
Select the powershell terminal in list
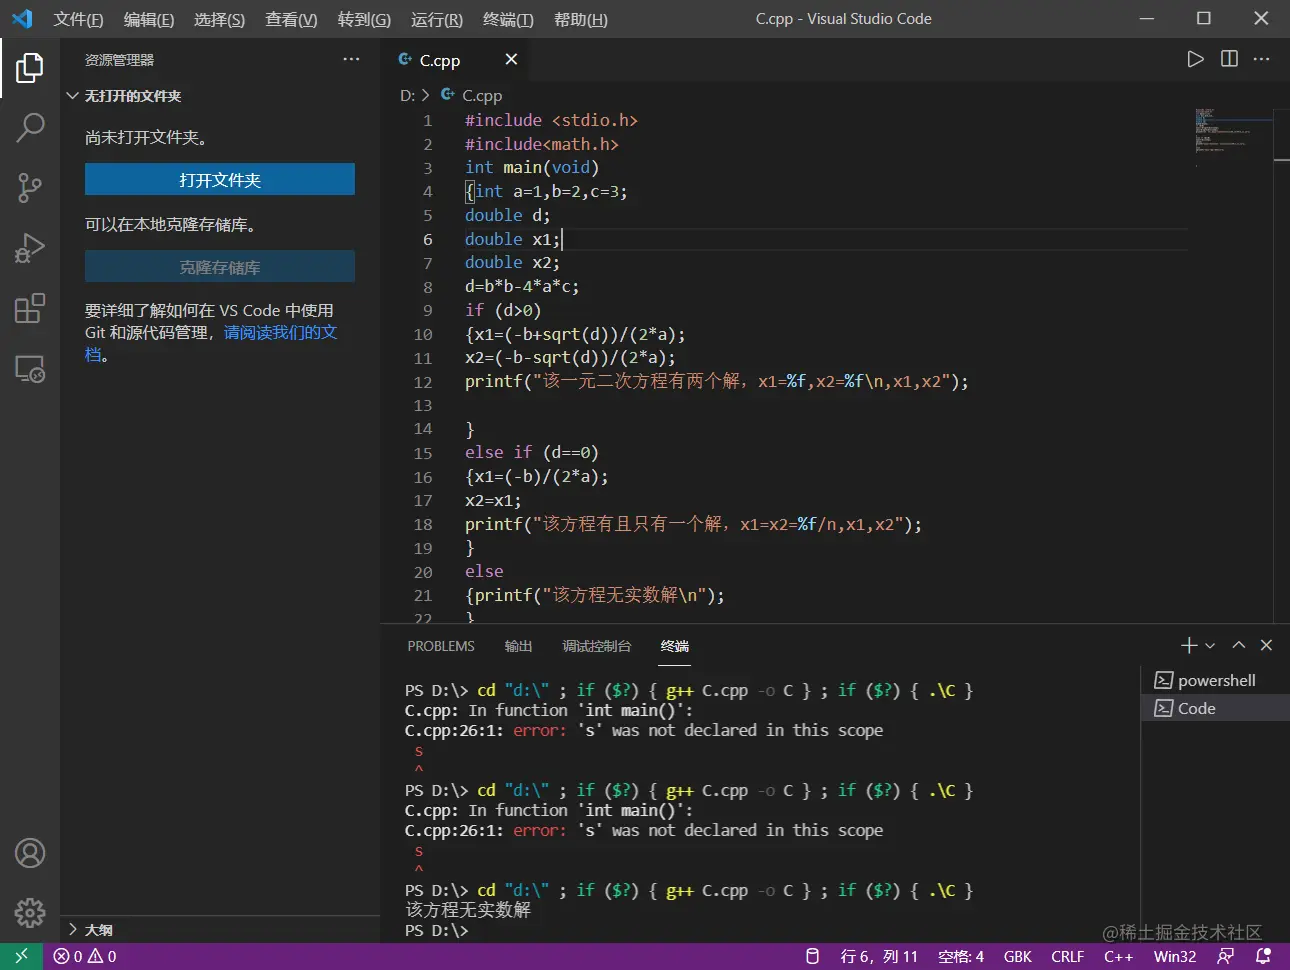click(1215, 680)
